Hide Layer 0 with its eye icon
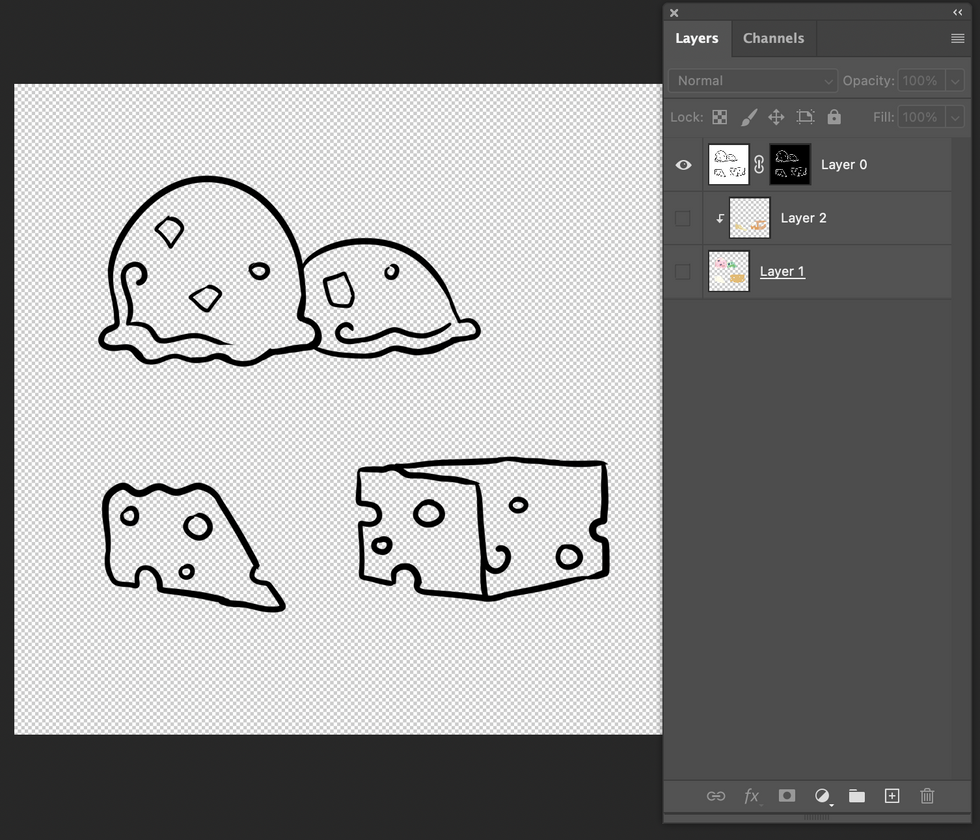The image size is (980, 840). click(x=683, y=165)
